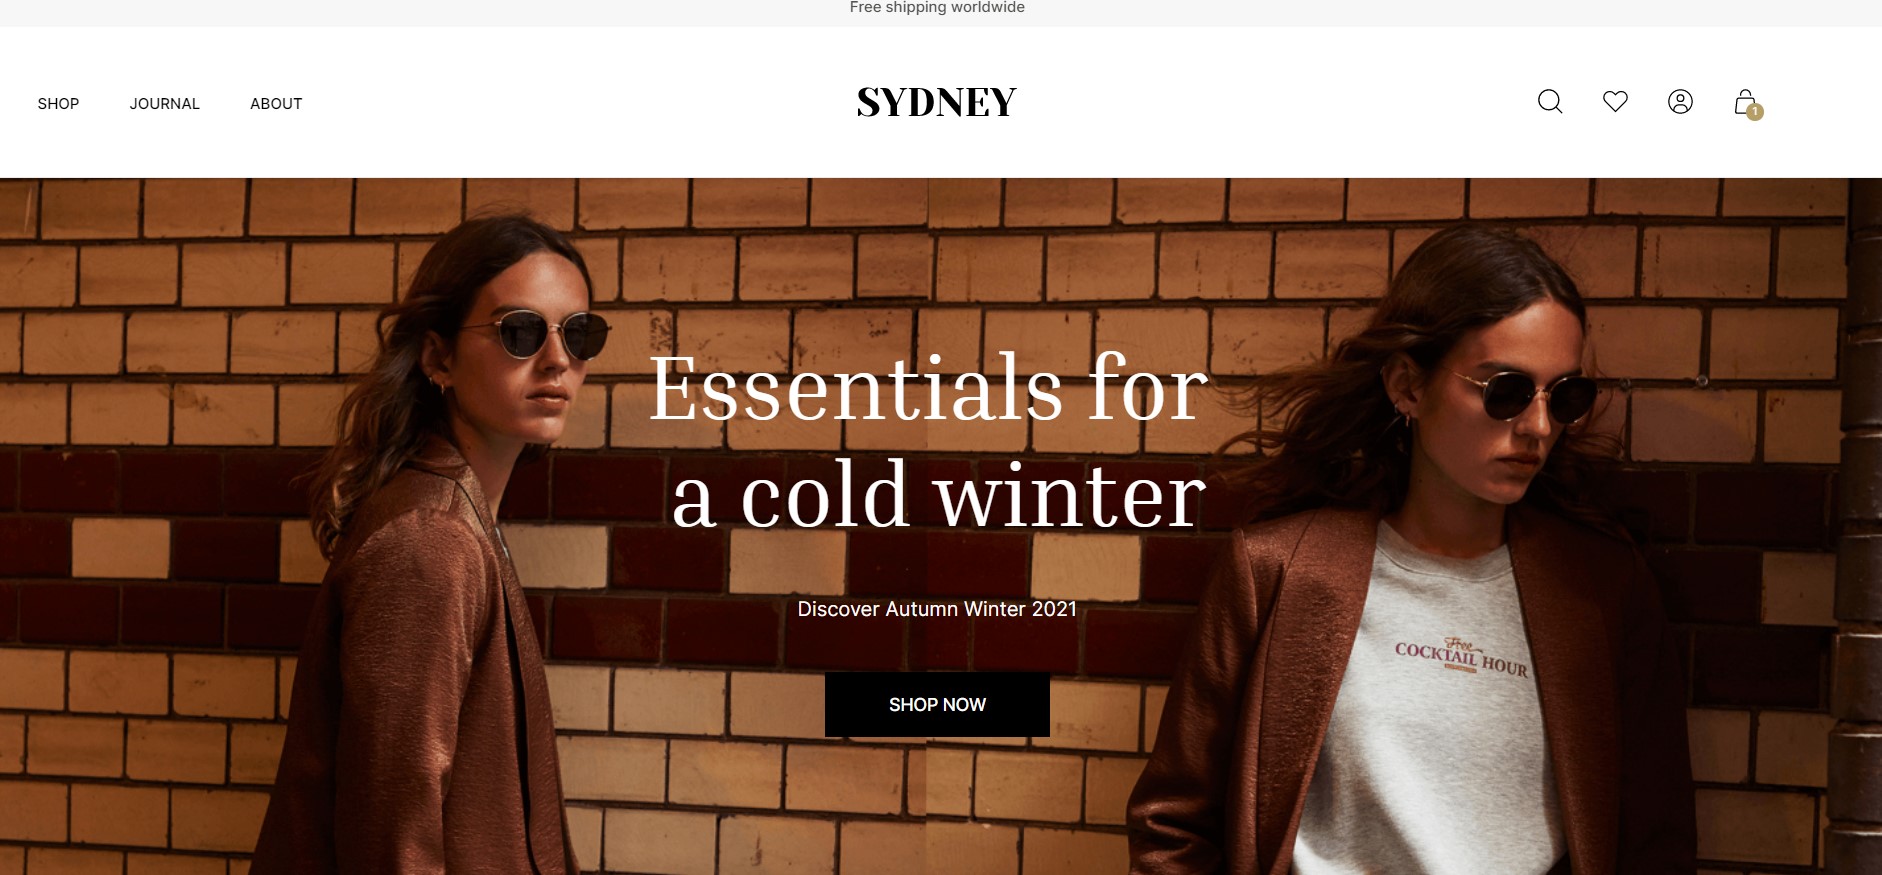
Task: Open the ABOUT menu item
Action: [x=276, y=104]
